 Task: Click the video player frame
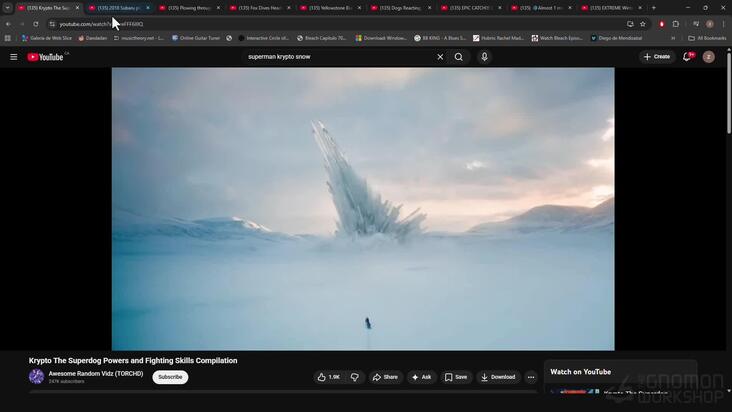(x=363, y=209)
